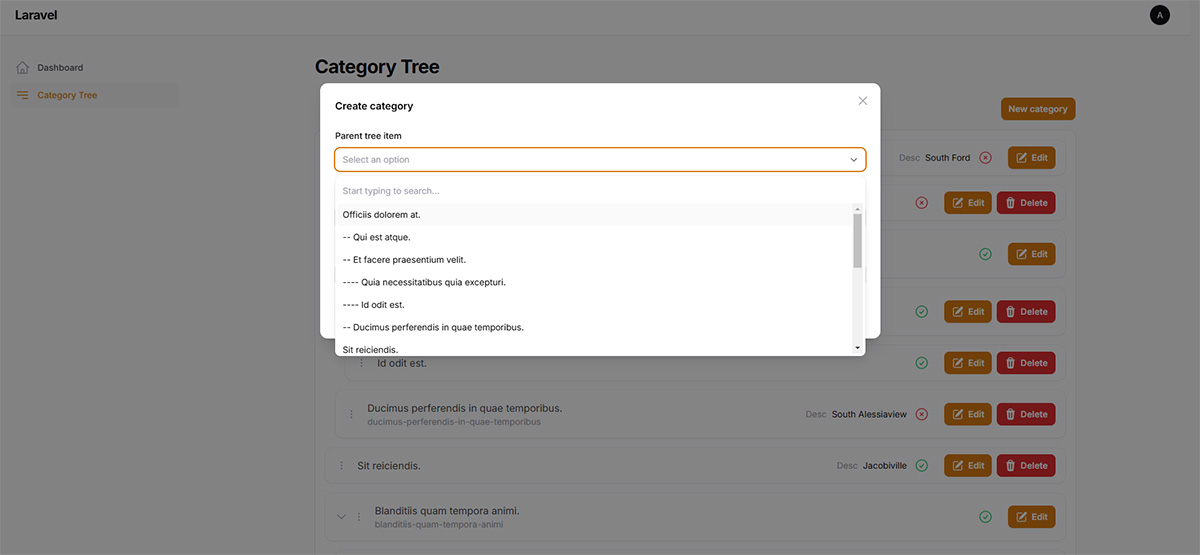
Task: Click the New category button
Action: coord(1038,109)
